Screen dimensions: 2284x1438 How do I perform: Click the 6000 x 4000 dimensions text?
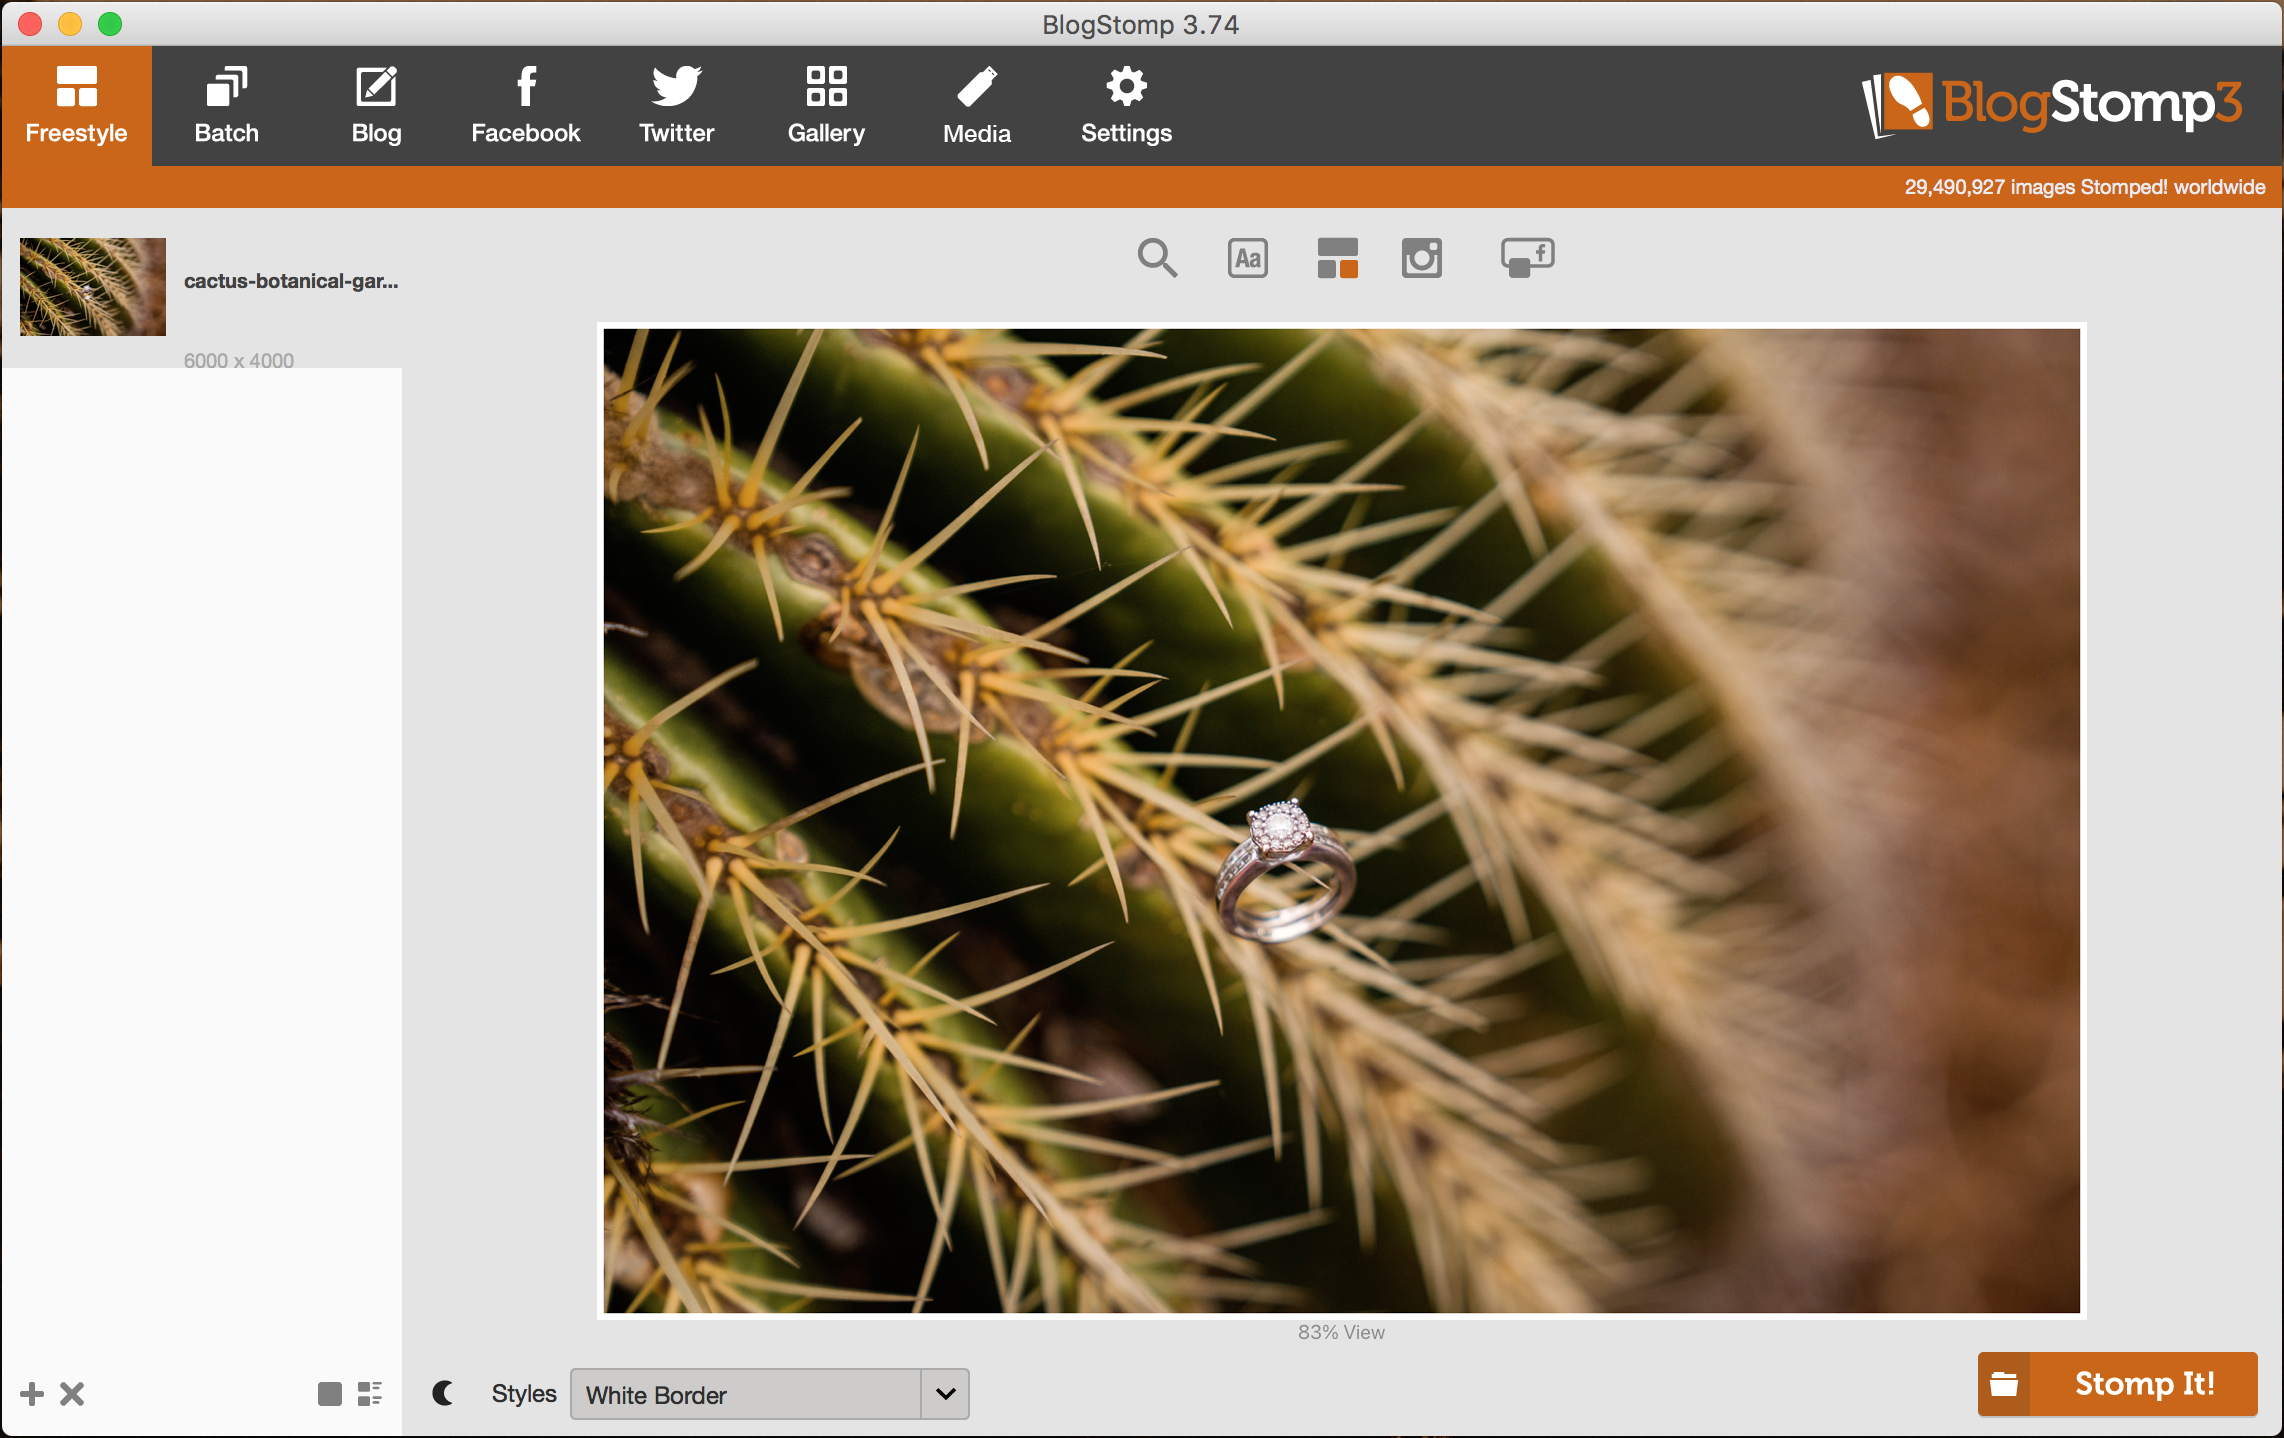(x=239, y=361)
